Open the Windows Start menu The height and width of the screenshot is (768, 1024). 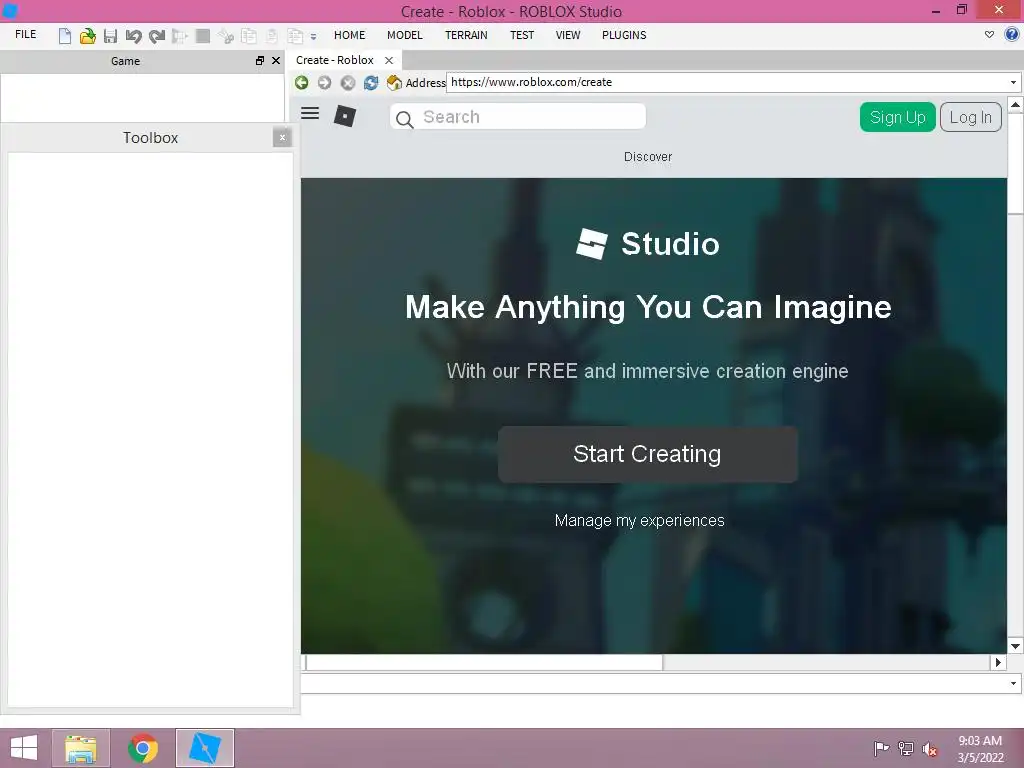coord(24,748)
